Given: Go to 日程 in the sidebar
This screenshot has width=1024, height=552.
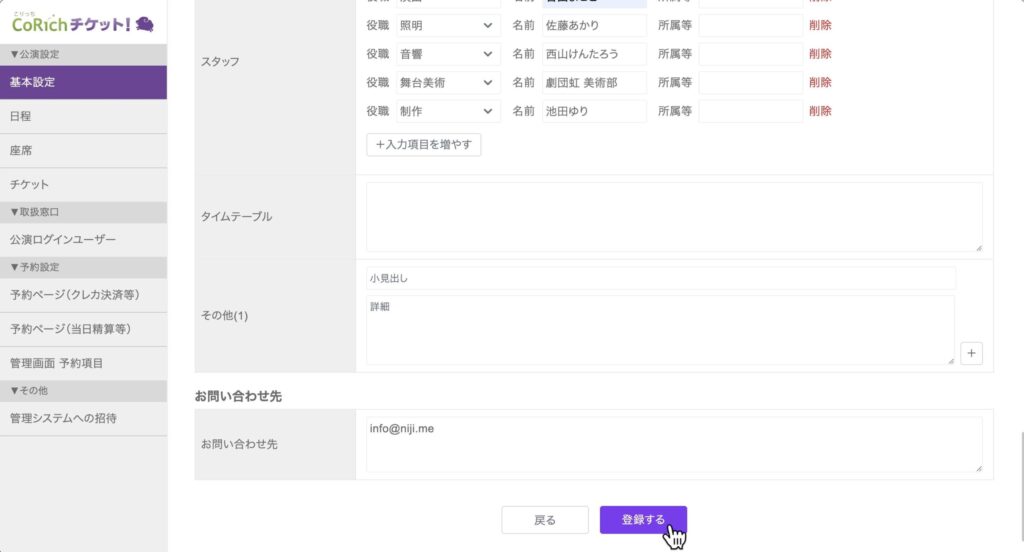Looking at the screenshot, I should coord(83,117).
